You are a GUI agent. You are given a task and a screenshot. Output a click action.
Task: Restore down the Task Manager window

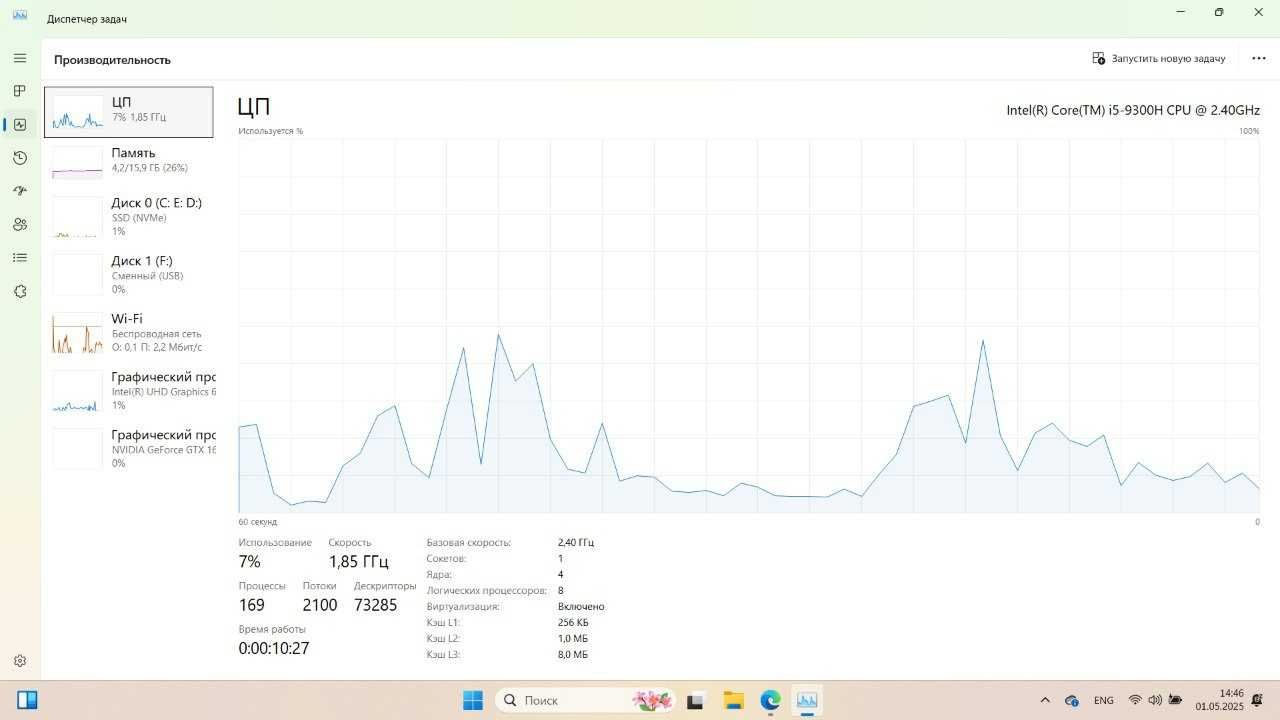[1219, 12]
